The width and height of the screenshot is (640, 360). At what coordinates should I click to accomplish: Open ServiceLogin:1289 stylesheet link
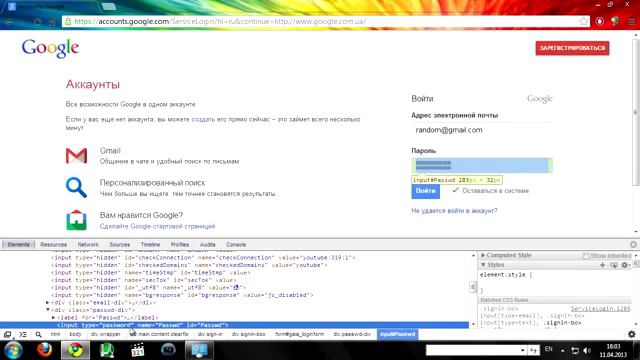[600, 309]
